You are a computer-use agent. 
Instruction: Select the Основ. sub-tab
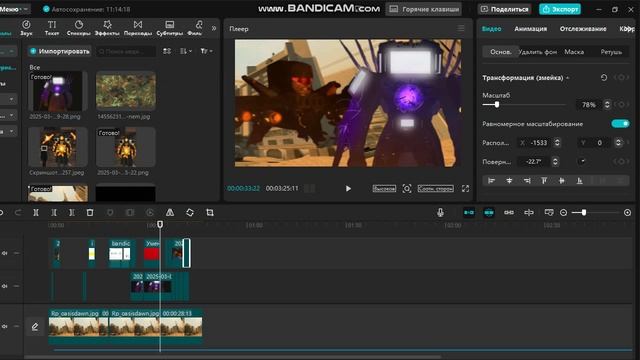click(x=500, y=52)
